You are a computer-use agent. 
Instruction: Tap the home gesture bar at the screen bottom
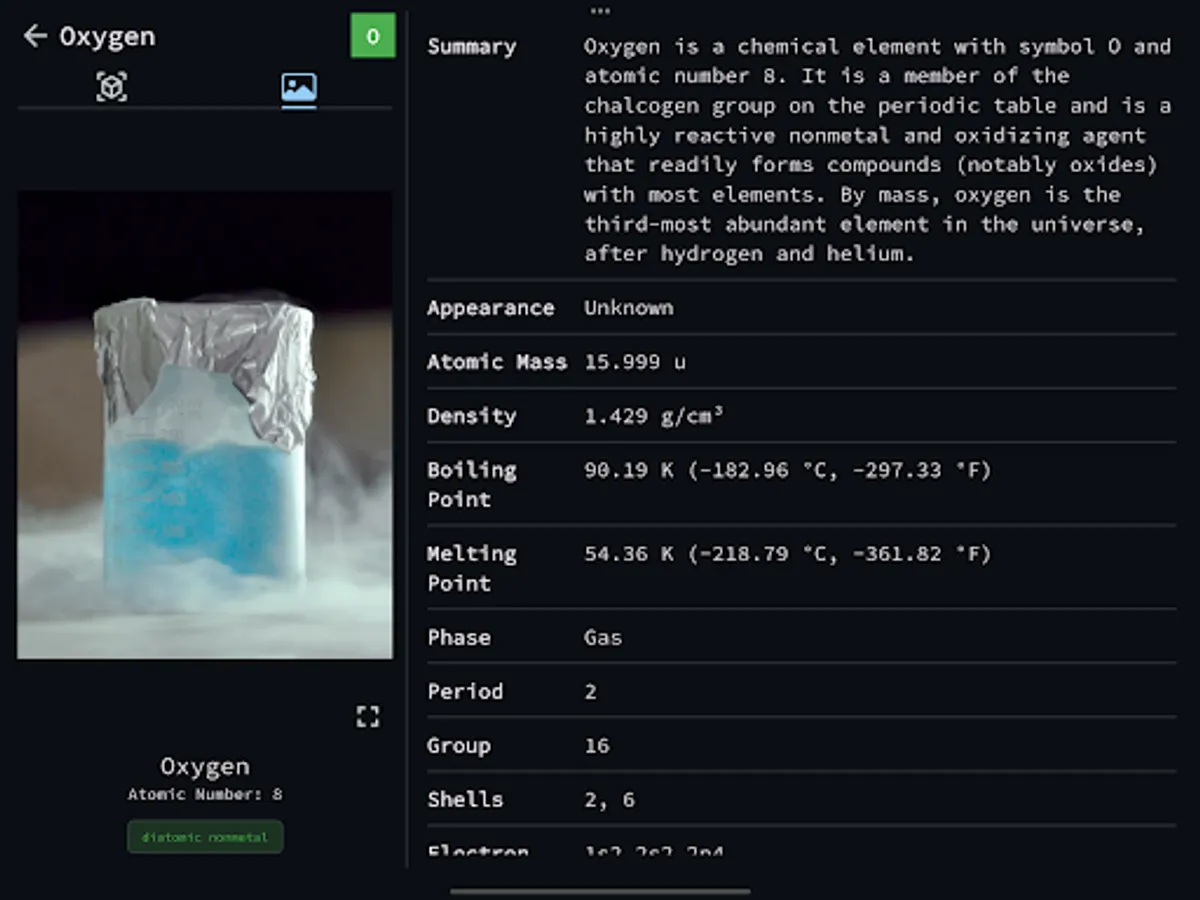[x=600, y=891]
